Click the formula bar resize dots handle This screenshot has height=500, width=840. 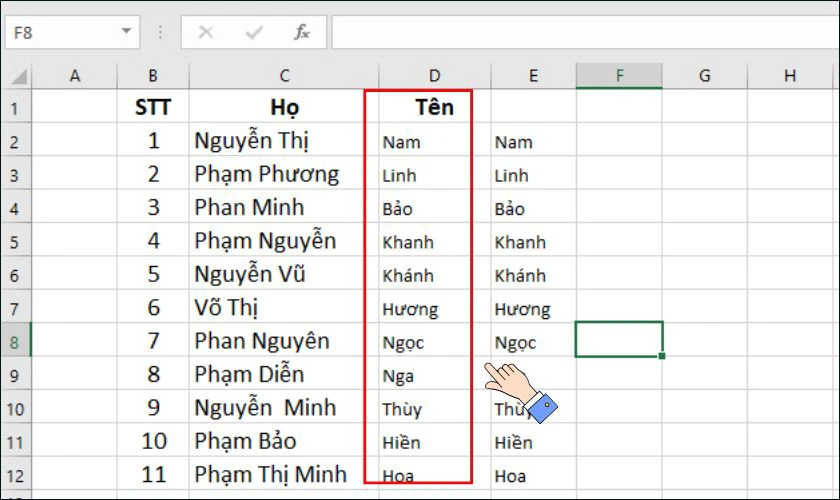[x=160, y=32]
